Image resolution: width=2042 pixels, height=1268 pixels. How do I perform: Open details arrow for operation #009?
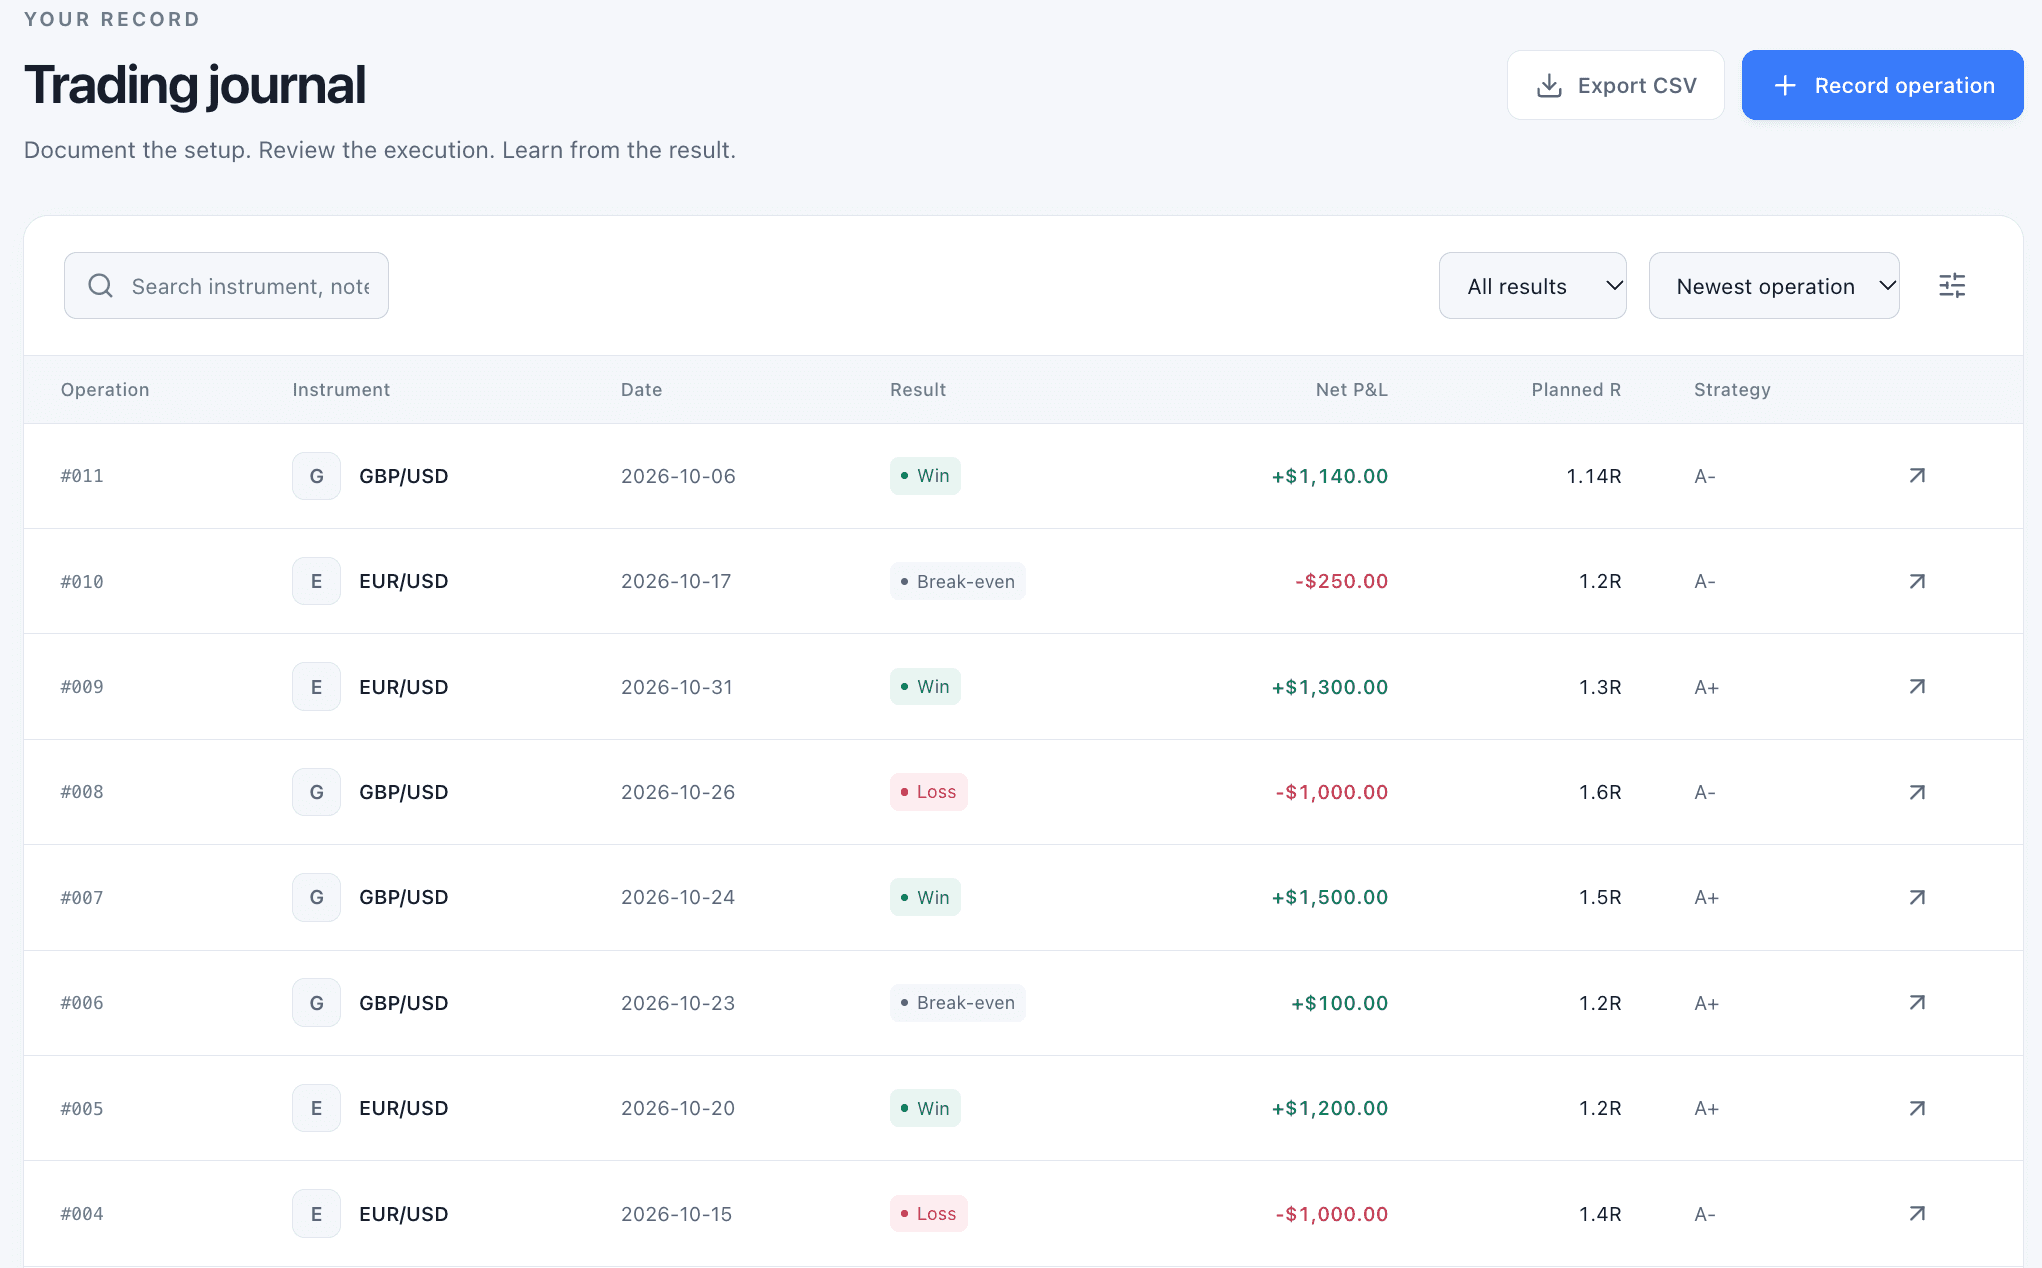[1917, 687]
